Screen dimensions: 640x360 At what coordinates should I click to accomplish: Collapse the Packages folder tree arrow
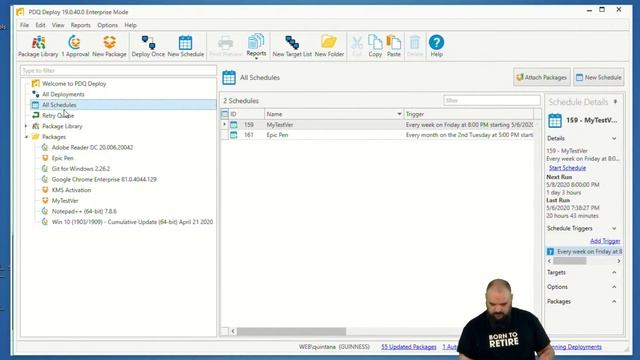pyautogui.click(x=26, y=137)
